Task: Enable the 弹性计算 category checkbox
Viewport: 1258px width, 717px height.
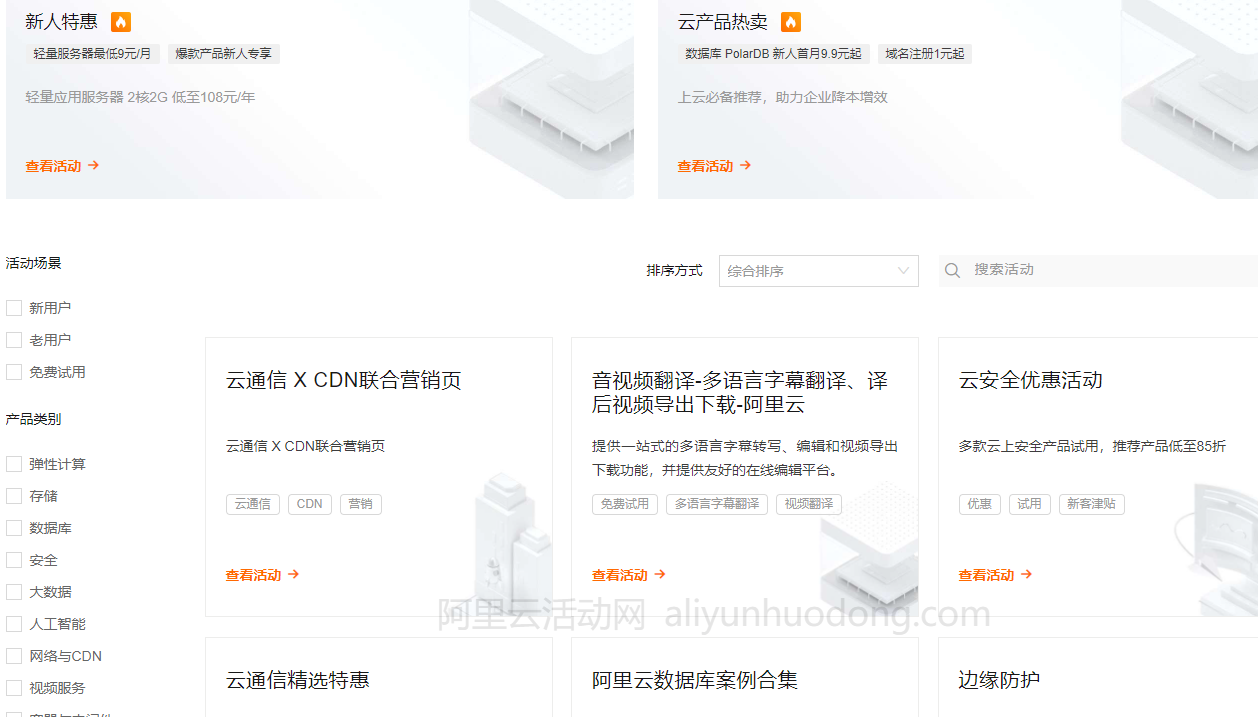Action: (14, 464)
